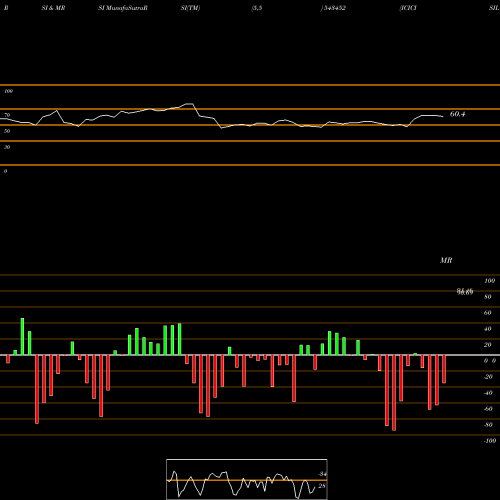Click the 30 level label on the RSI axis
This screenshot has height=500, width=500.
pos(7,147)
